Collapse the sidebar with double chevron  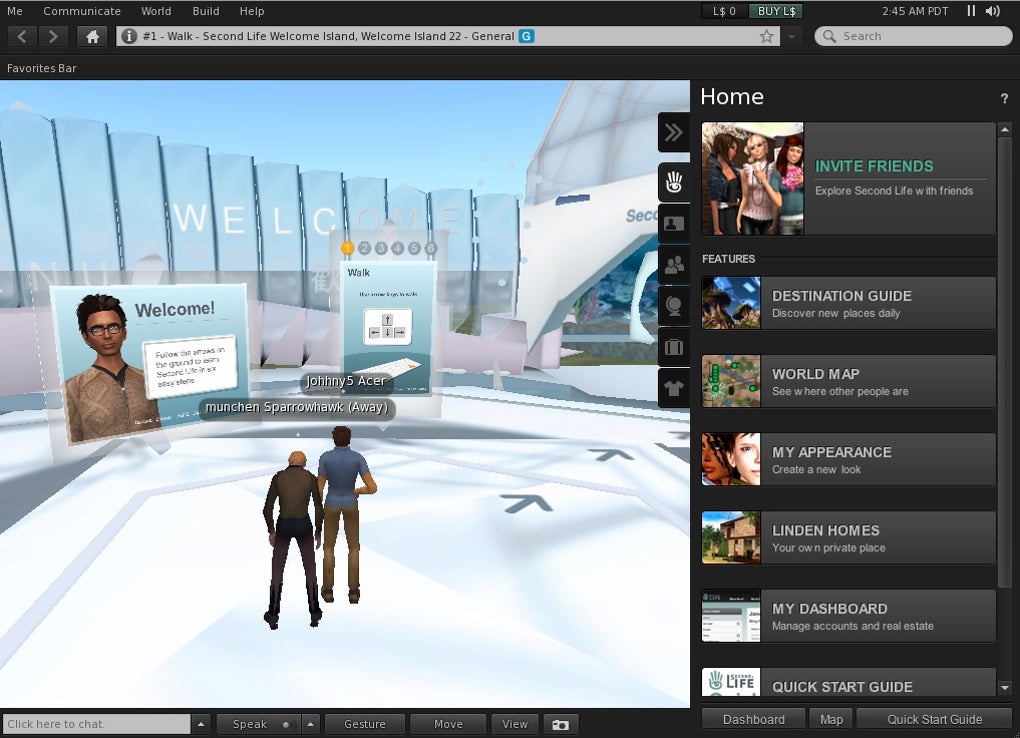tap(674, 132)
